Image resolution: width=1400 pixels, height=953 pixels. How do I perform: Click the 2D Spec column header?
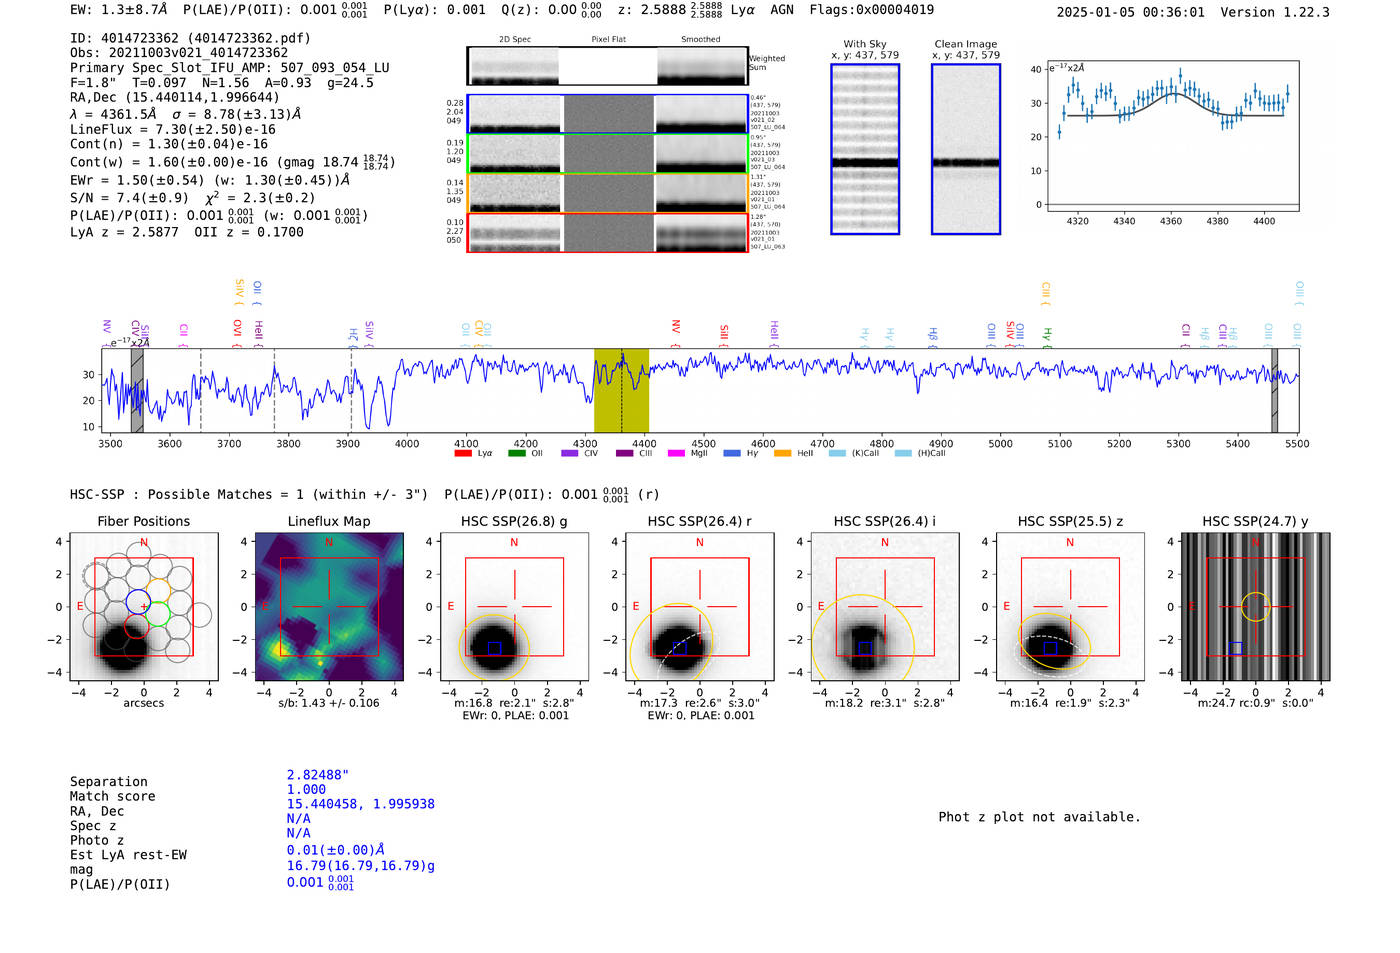pos(515,39)
